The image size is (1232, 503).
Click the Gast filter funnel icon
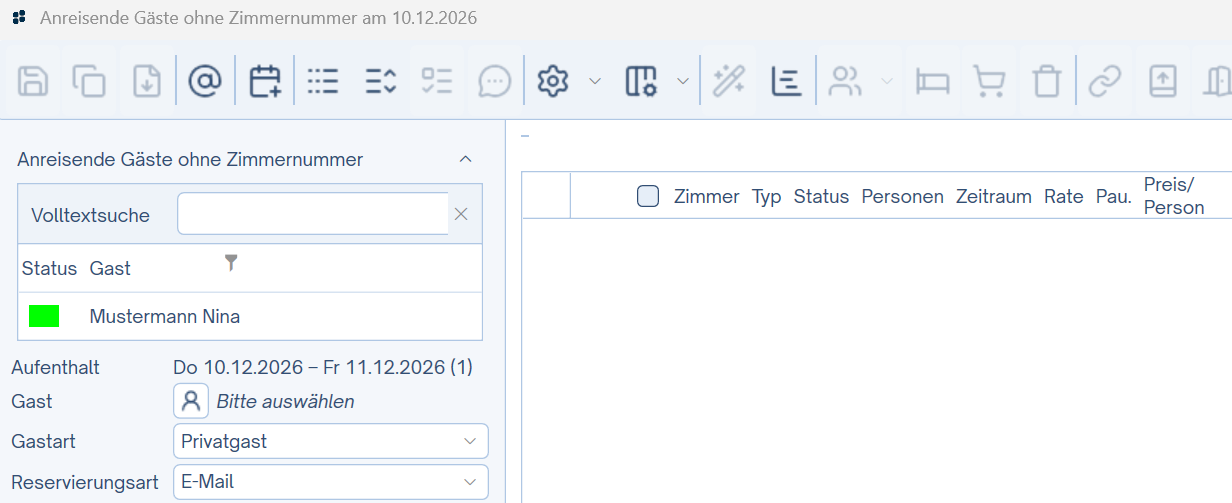pos(231,263)
